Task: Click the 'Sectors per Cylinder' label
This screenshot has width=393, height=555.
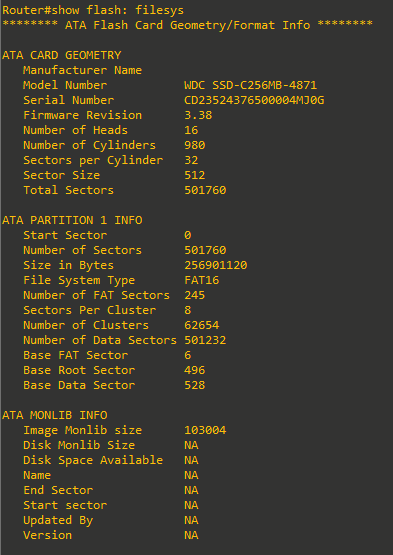Action: [x=93, y=160]
